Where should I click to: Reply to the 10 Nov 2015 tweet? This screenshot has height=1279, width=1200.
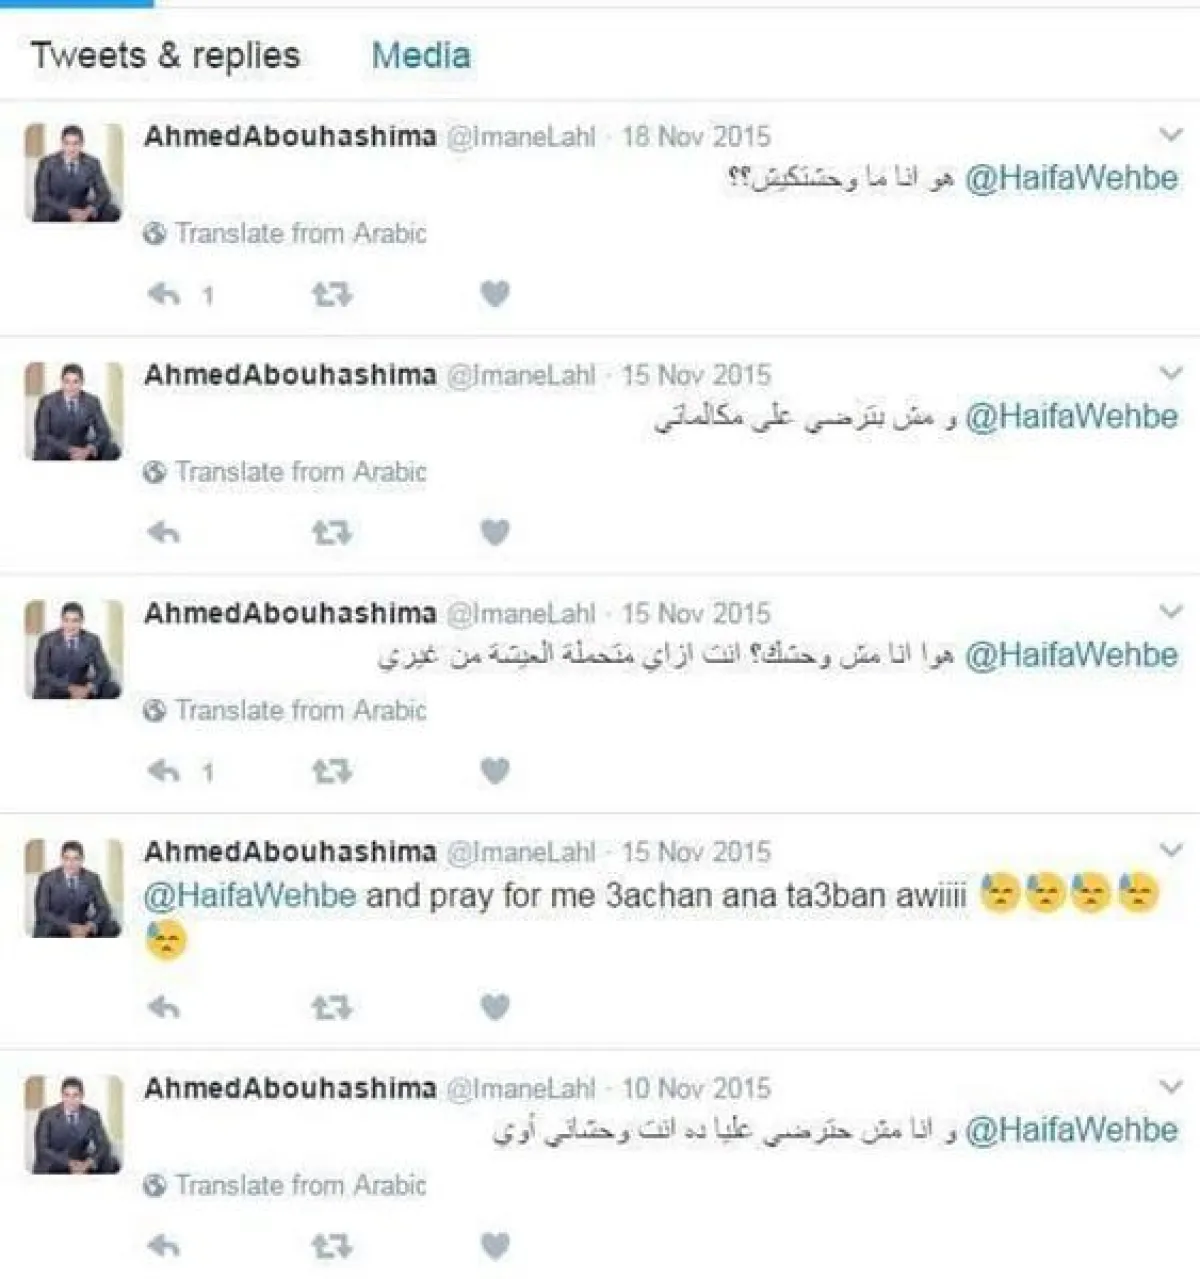164,1246
